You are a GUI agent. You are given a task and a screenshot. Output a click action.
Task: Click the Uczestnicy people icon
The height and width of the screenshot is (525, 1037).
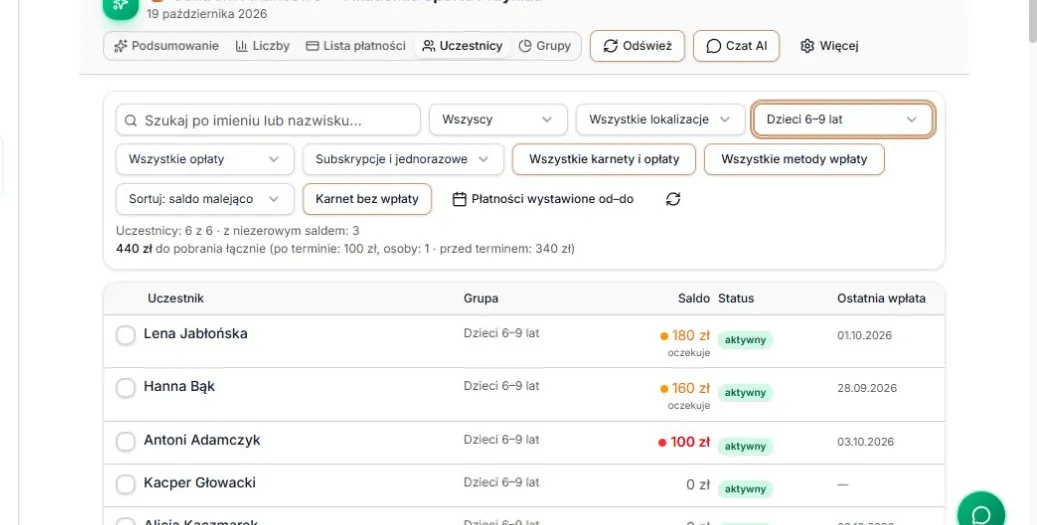(x=429, y=46)
